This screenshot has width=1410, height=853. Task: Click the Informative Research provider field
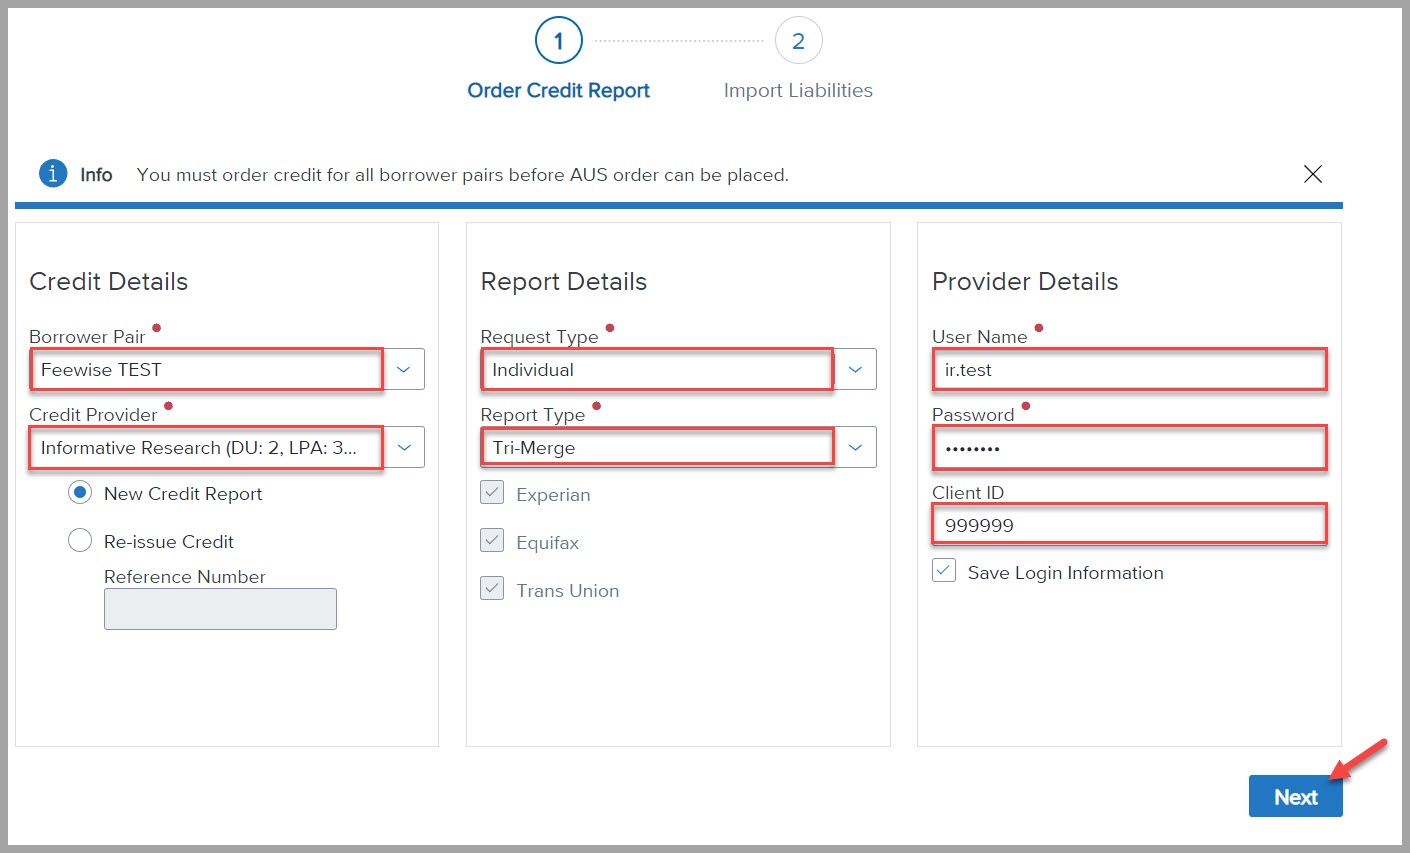click(206, 447)
